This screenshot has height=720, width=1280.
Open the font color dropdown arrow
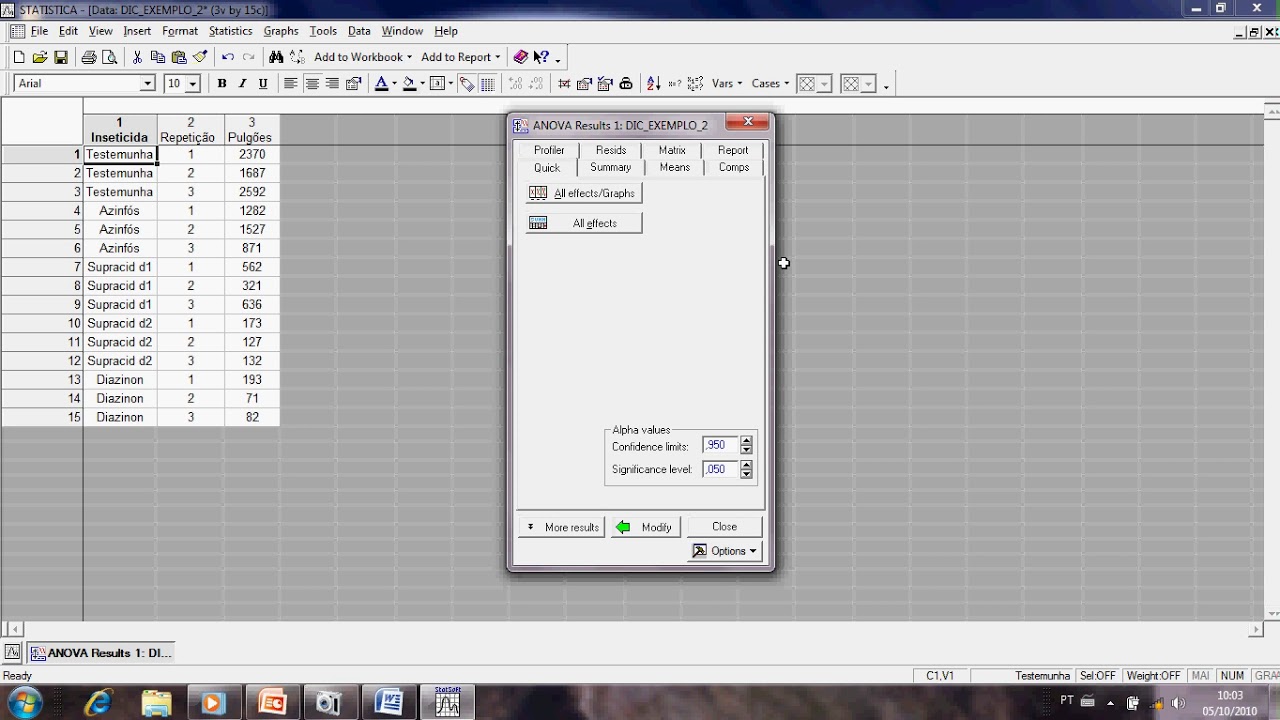coord(394,84)
